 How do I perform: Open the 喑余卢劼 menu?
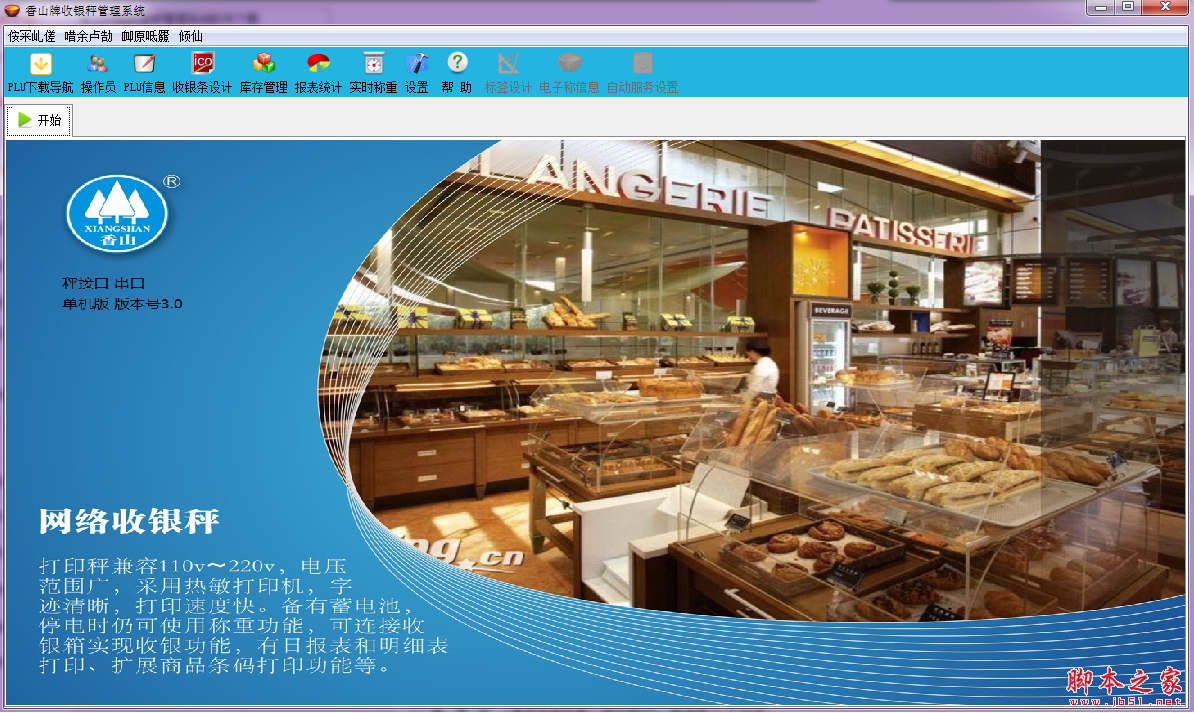(x=88, y=36)
